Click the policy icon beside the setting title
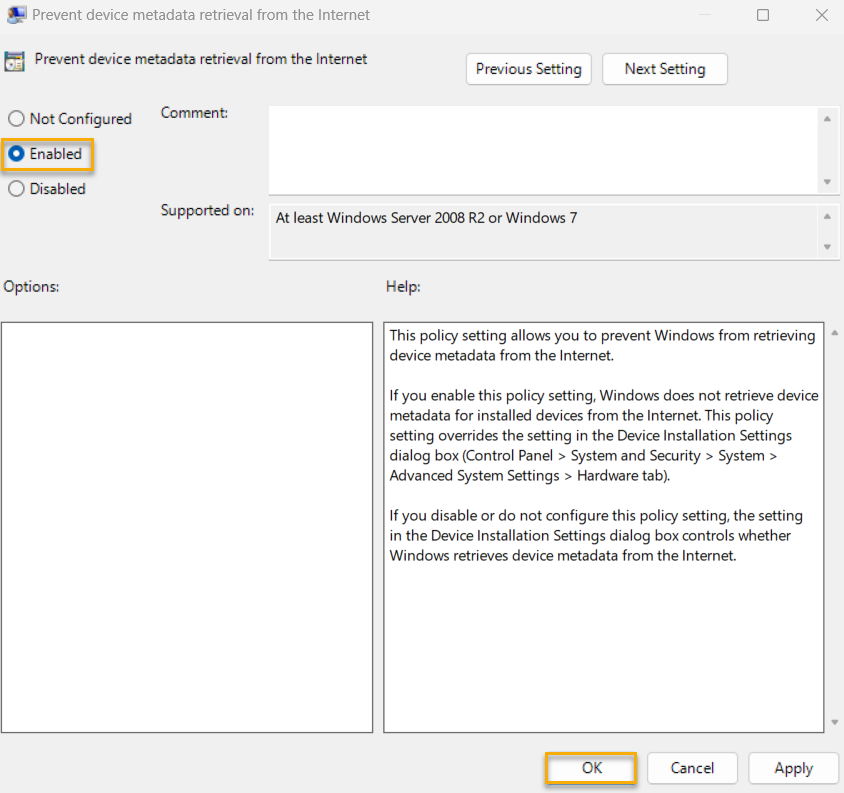Image resolution: width=844 pixels, height=793 pixels. 14,61
